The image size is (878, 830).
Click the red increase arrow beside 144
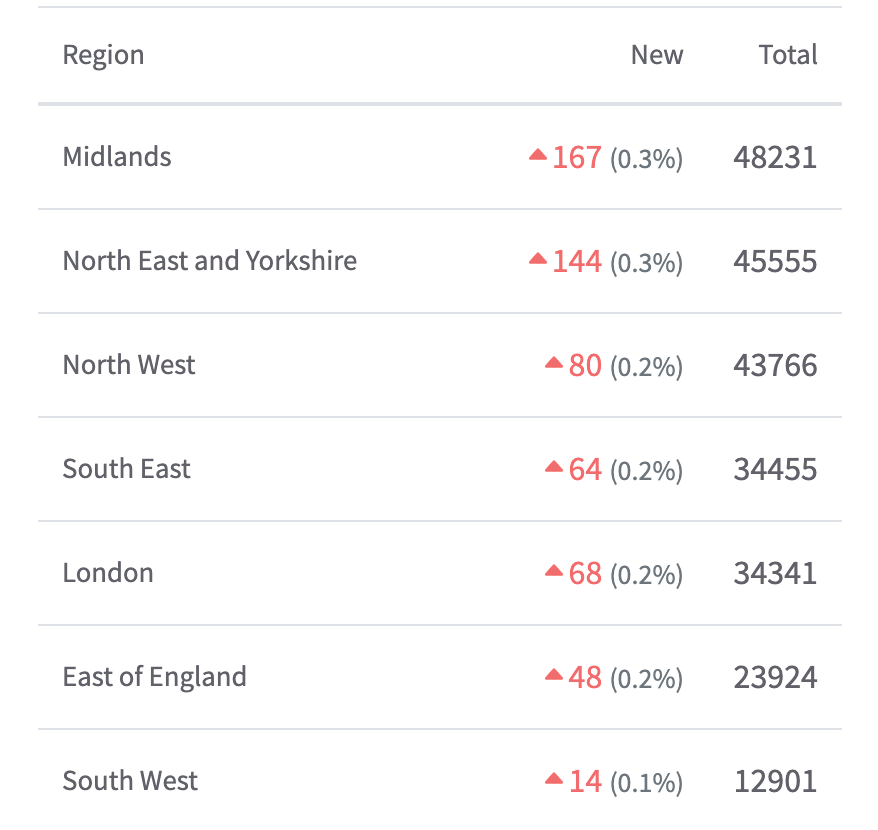(x=538, y=259)
